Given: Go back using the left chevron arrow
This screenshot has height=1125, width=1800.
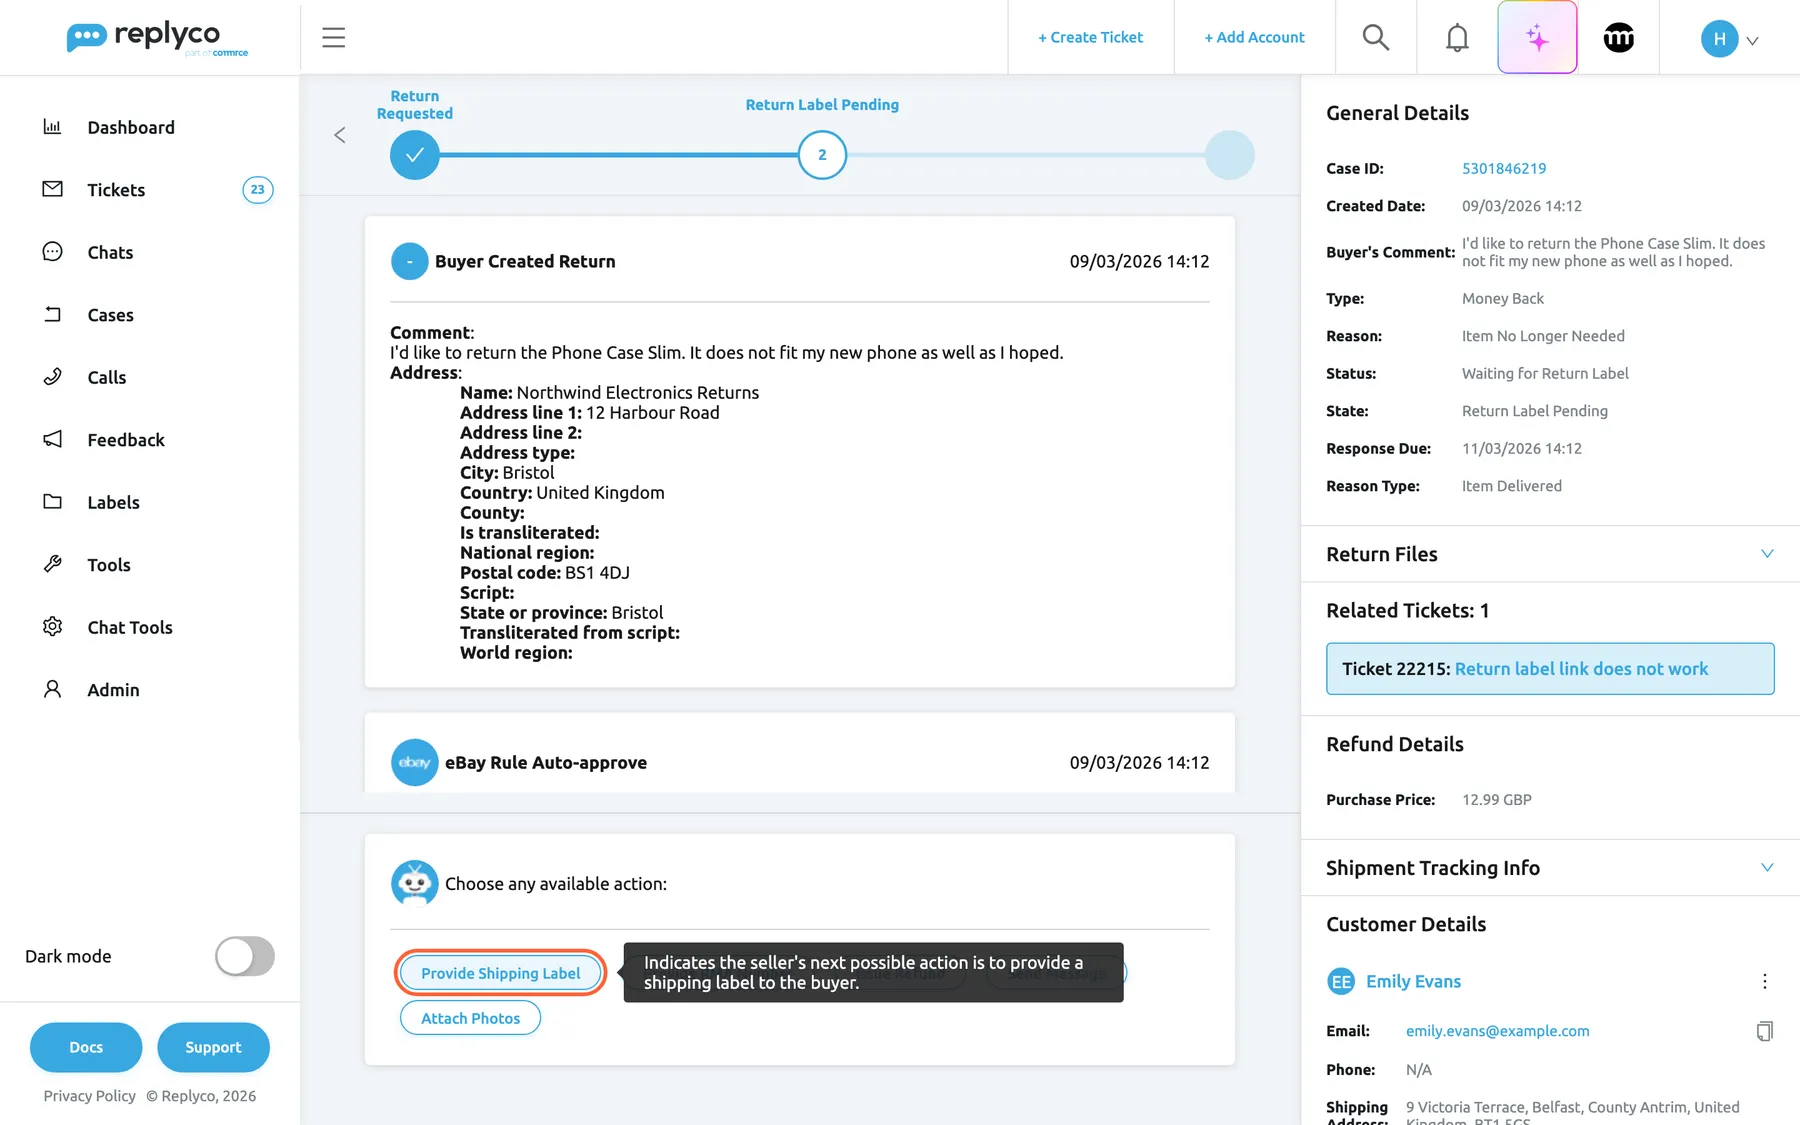Looking at the screenshot, I should pos(340,135).
